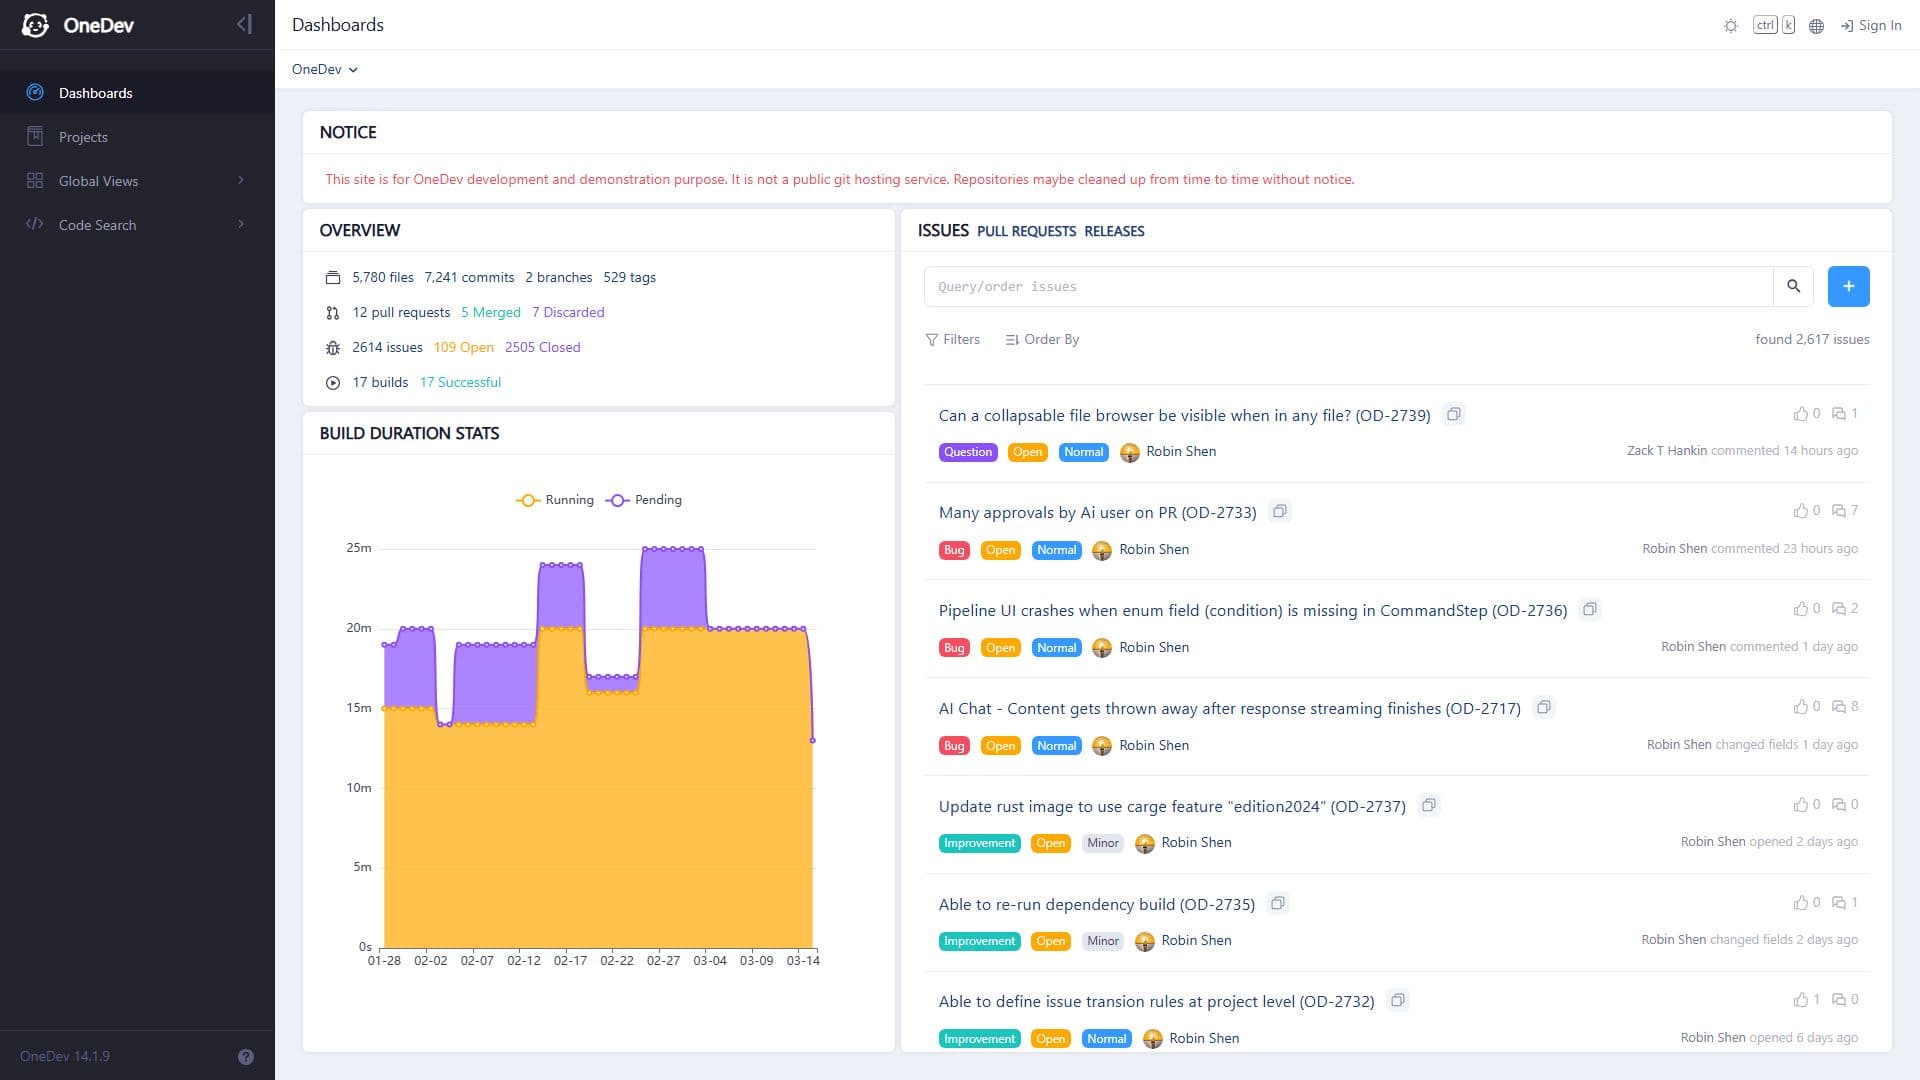Click the blue plus new issue button
Viewport: 1920px width, 1080px height.
click(1849, 286)
